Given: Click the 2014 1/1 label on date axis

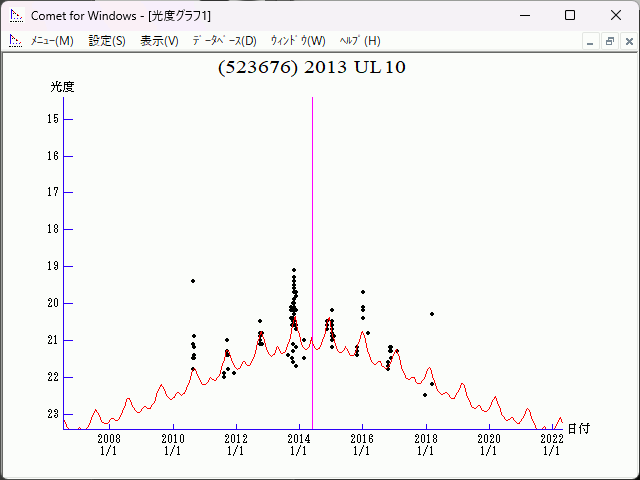Looking at the screenshot, I should click(x=298, y=444).
